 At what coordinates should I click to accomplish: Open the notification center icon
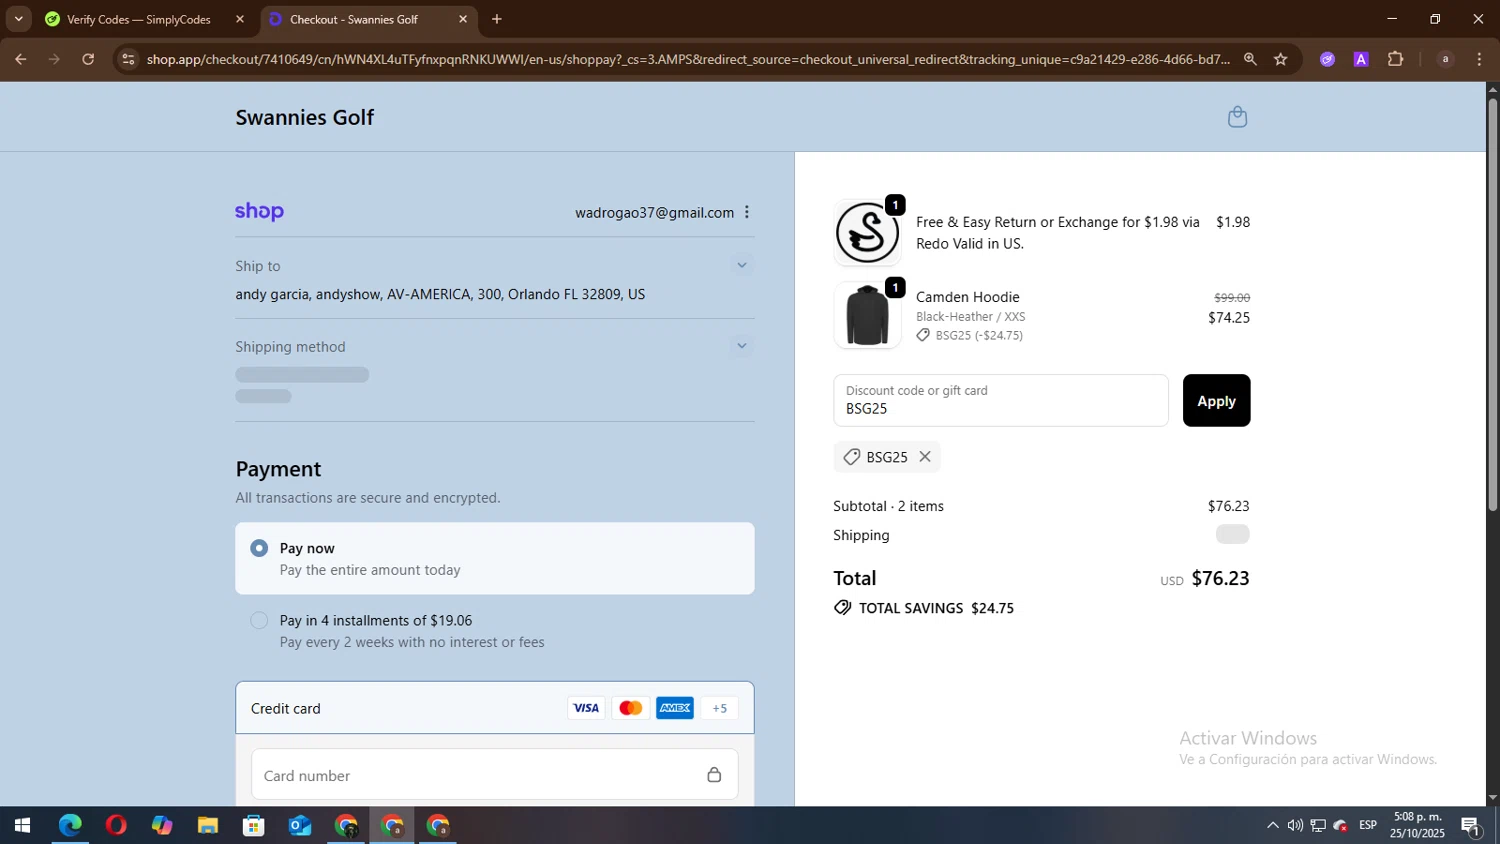pos(1471,825)
